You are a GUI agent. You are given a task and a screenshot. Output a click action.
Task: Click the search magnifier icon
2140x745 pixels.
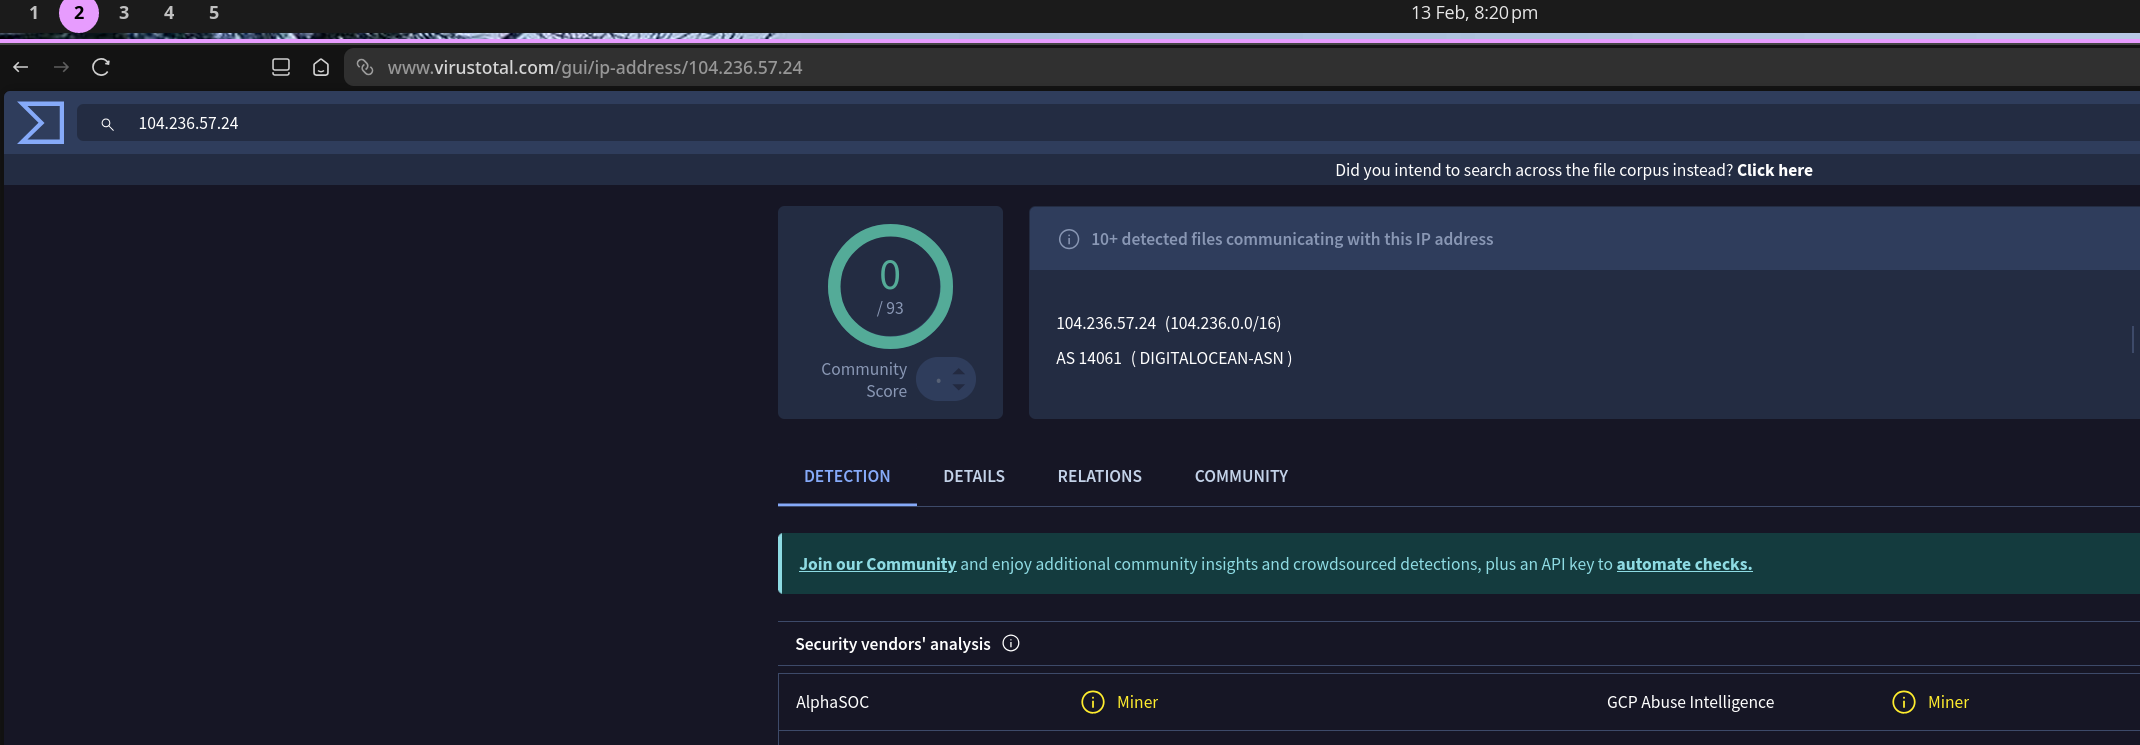coord(107,124)
